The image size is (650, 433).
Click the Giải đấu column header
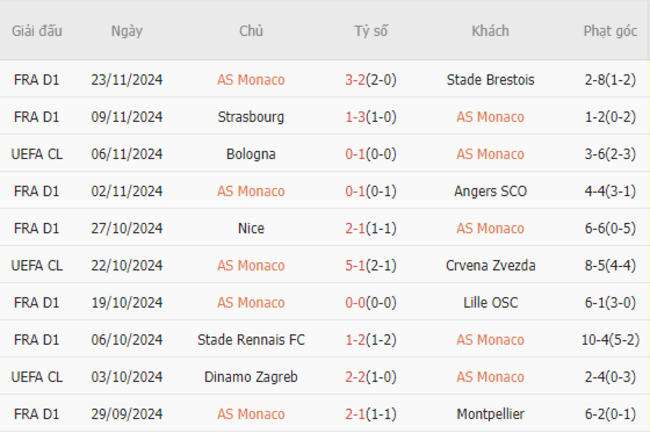coord(37,31)
